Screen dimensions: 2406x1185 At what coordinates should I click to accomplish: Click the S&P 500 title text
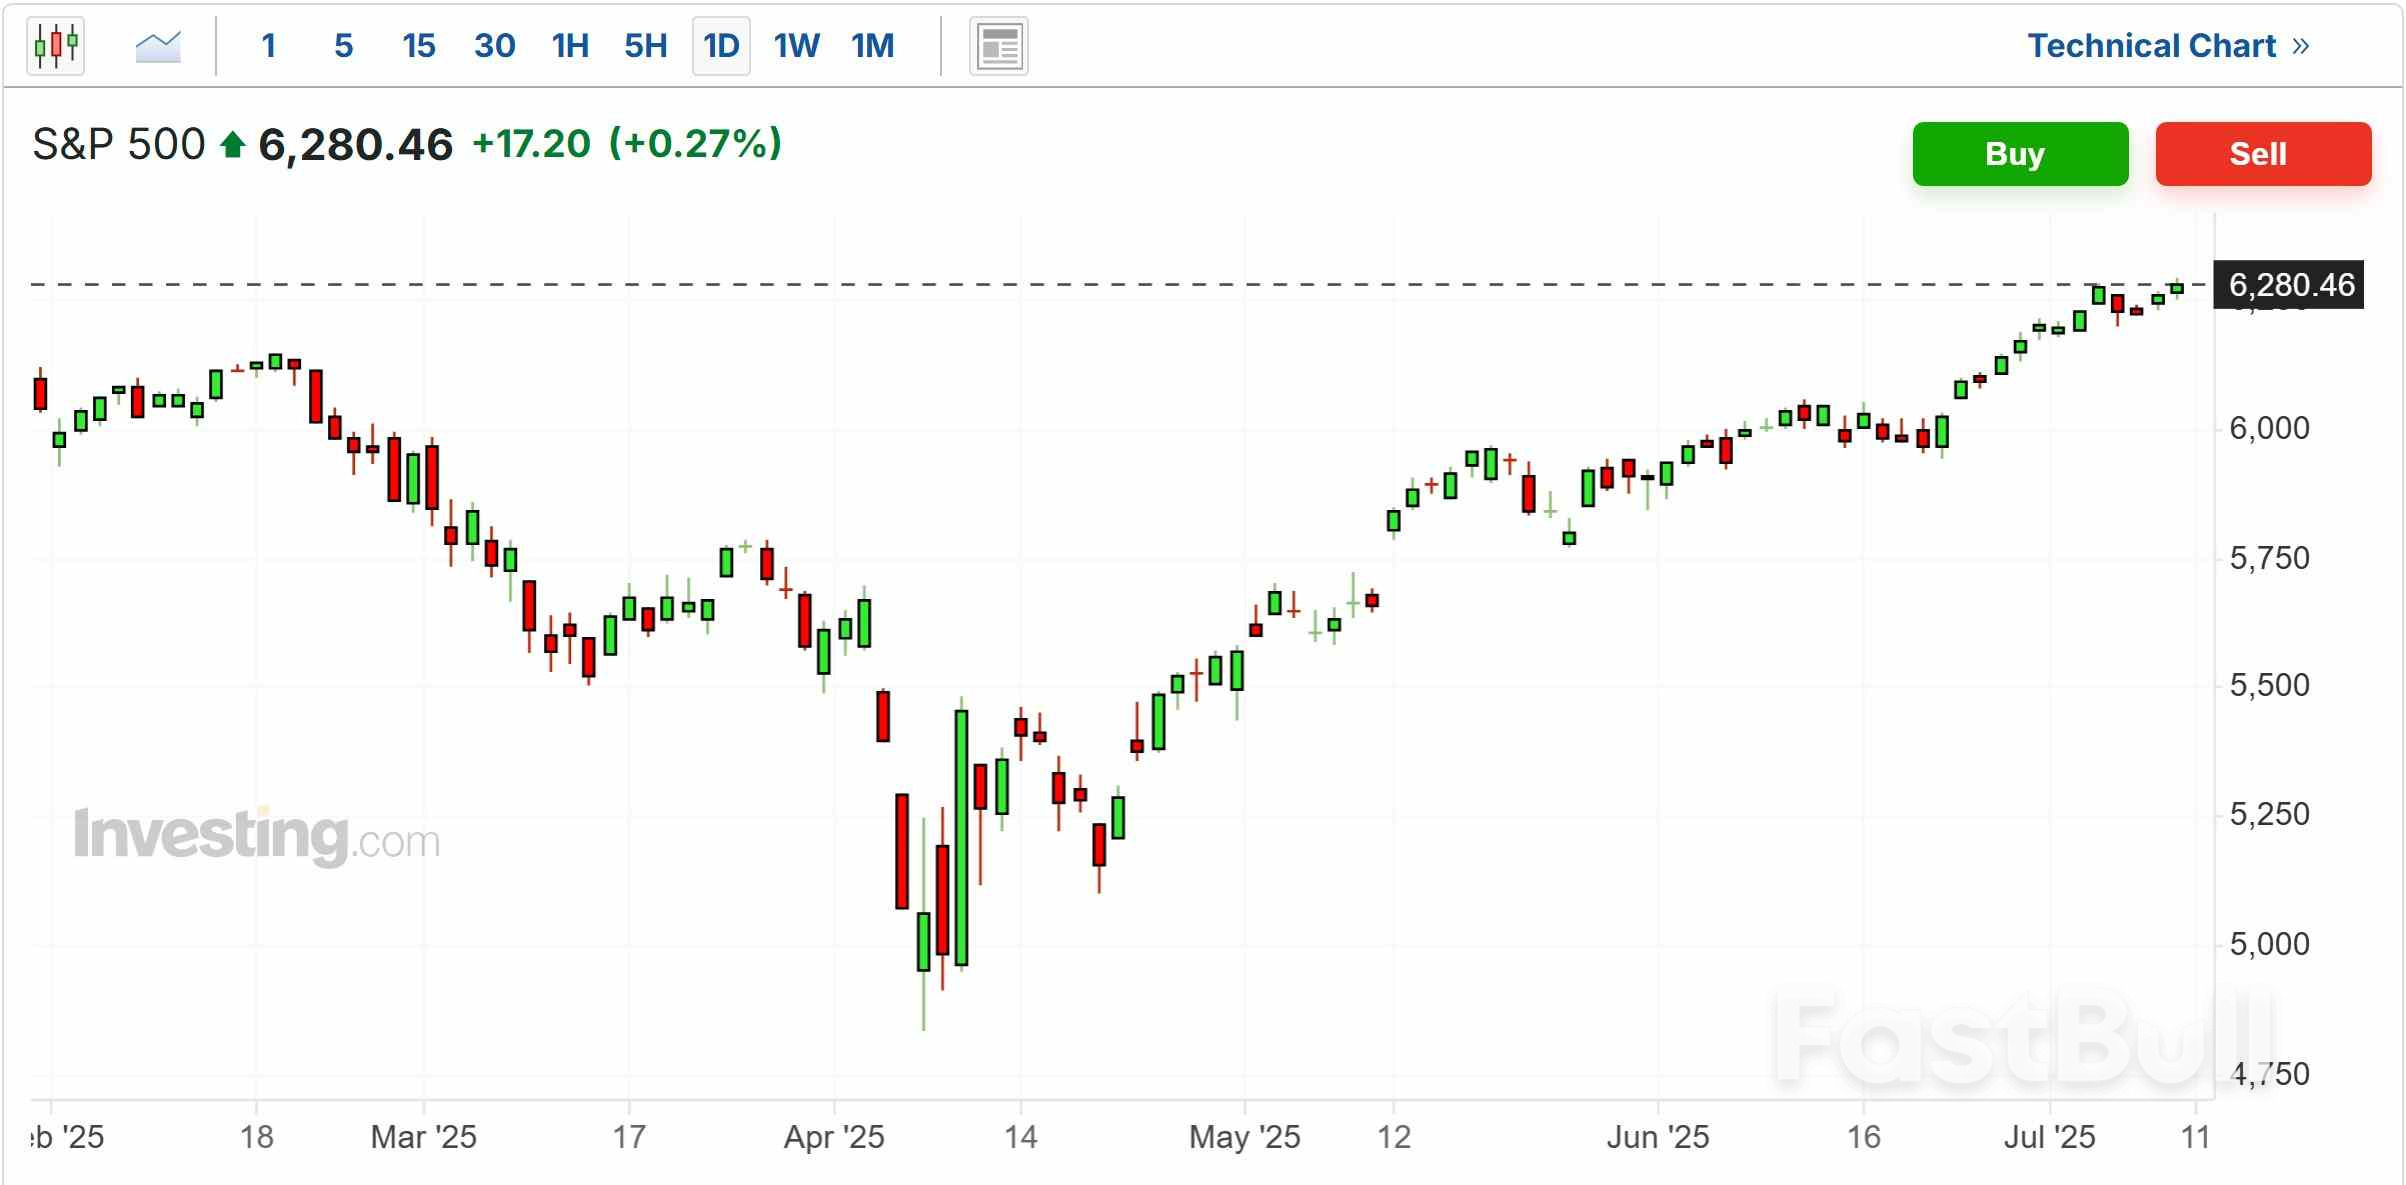pos(117,144)
